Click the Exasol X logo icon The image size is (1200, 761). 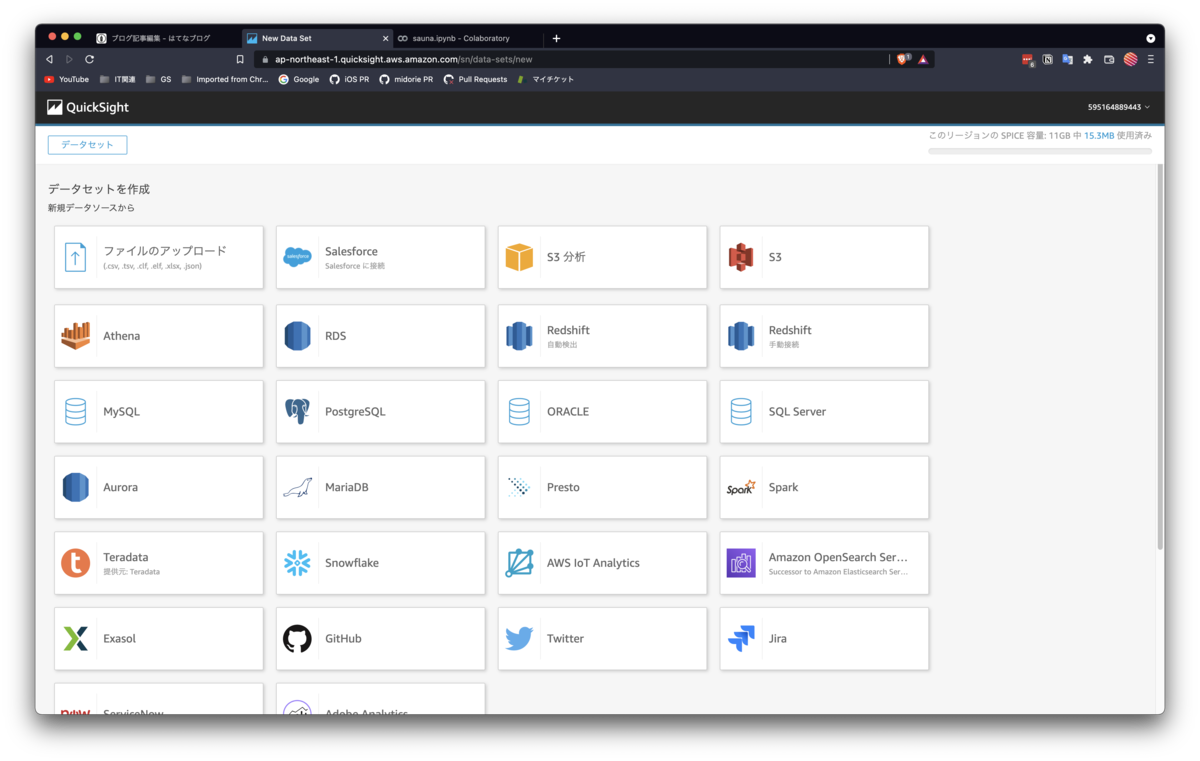coord(76,638)
